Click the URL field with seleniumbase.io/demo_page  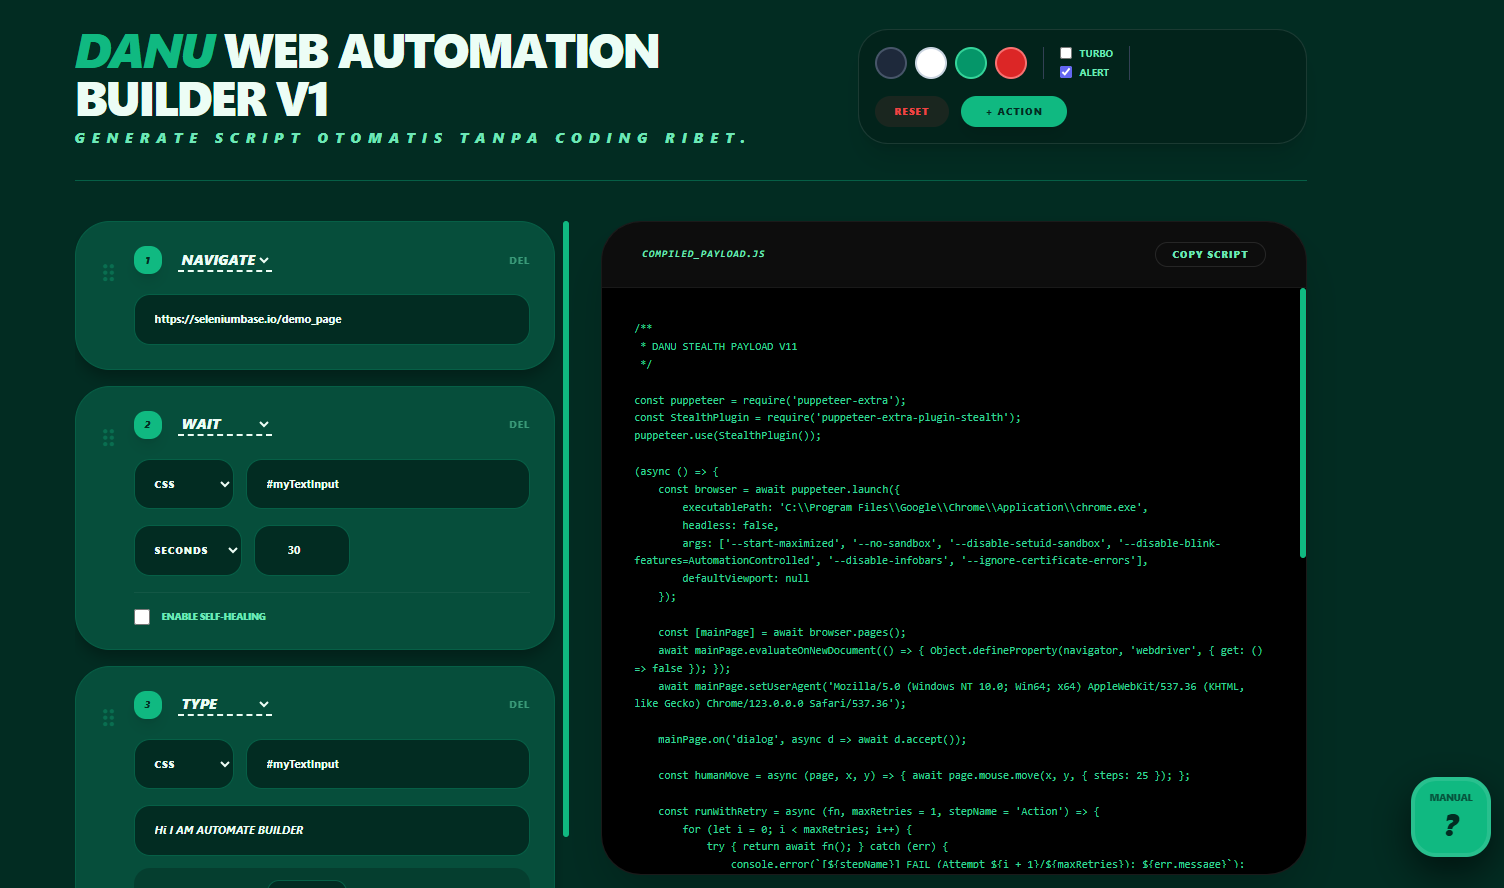point(332,319)
